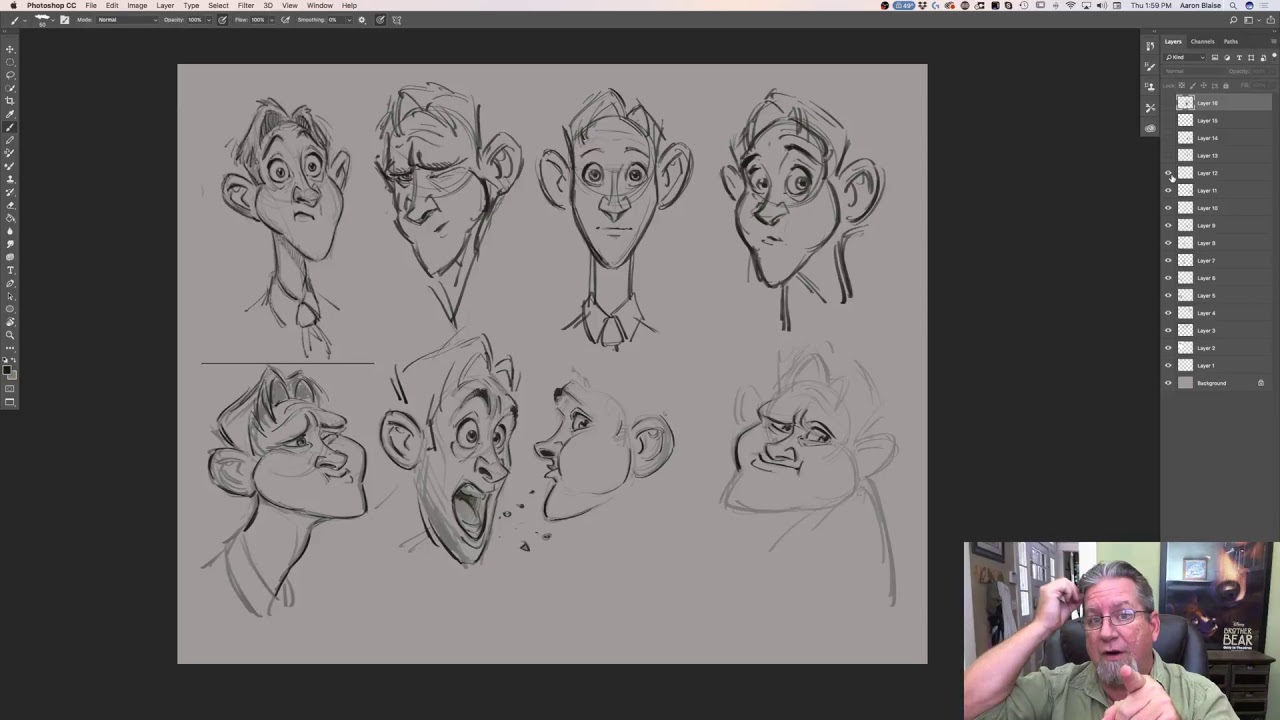Change screen mode icon at toolbar bottom
1280x720 pixels.
(10, 401)
